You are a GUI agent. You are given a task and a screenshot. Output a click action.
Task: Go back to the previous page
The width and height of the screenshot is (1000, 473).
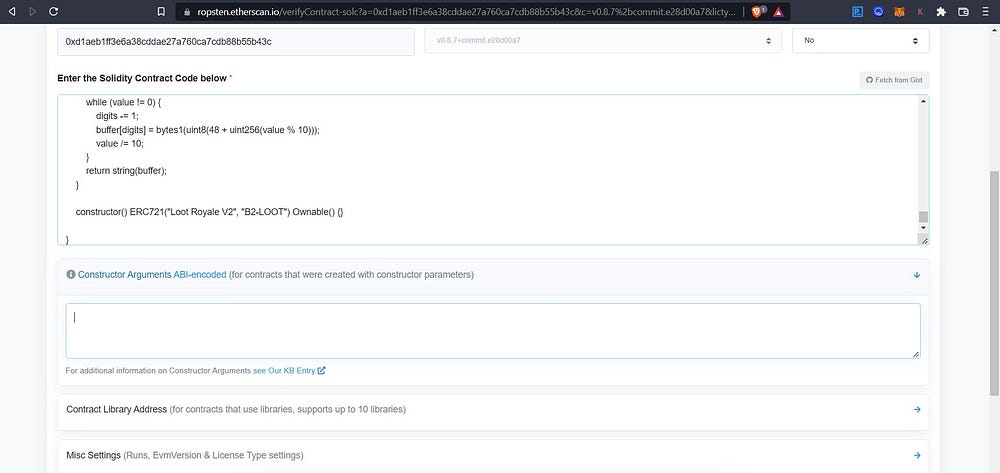point(11,11)
